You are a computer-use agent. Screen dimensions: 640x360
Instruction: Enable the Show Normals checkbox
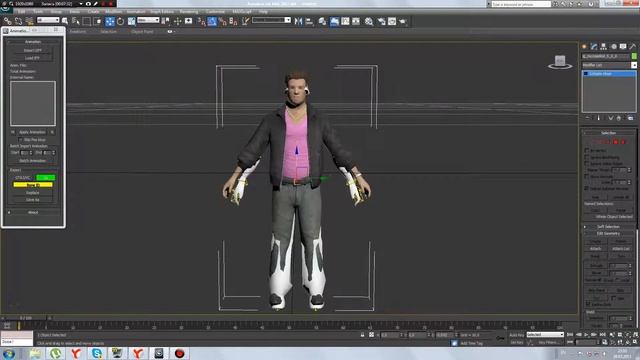click(x=587, y=176)
